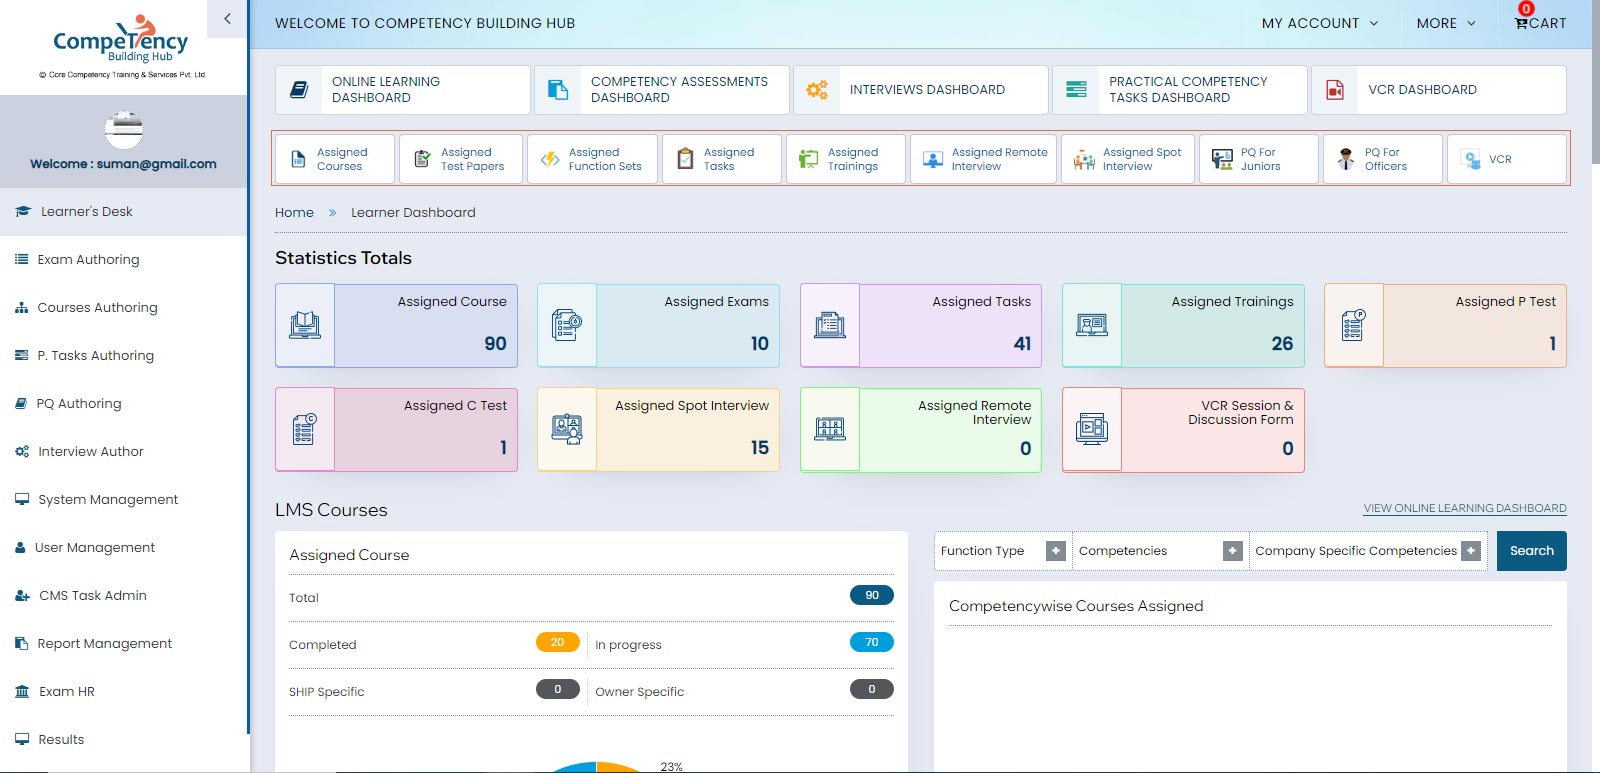
Task: Expand the My Account dropdown
Action: point(1320,23)
